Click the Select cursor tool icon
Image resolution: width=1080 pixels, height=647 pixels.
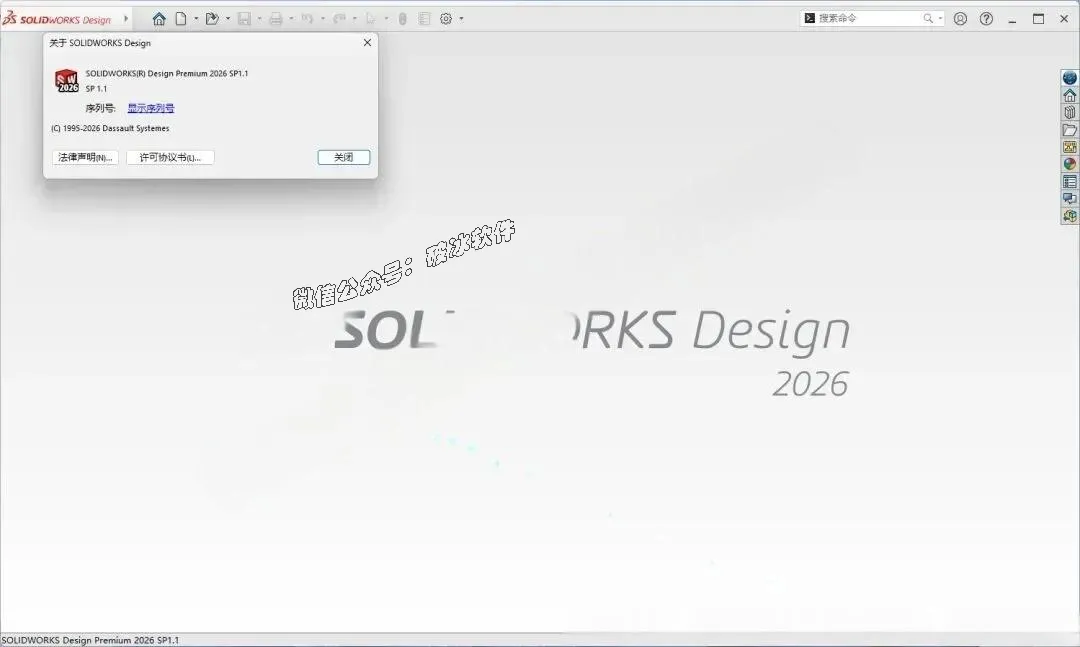pyautogui.click(x=371, y=19)
